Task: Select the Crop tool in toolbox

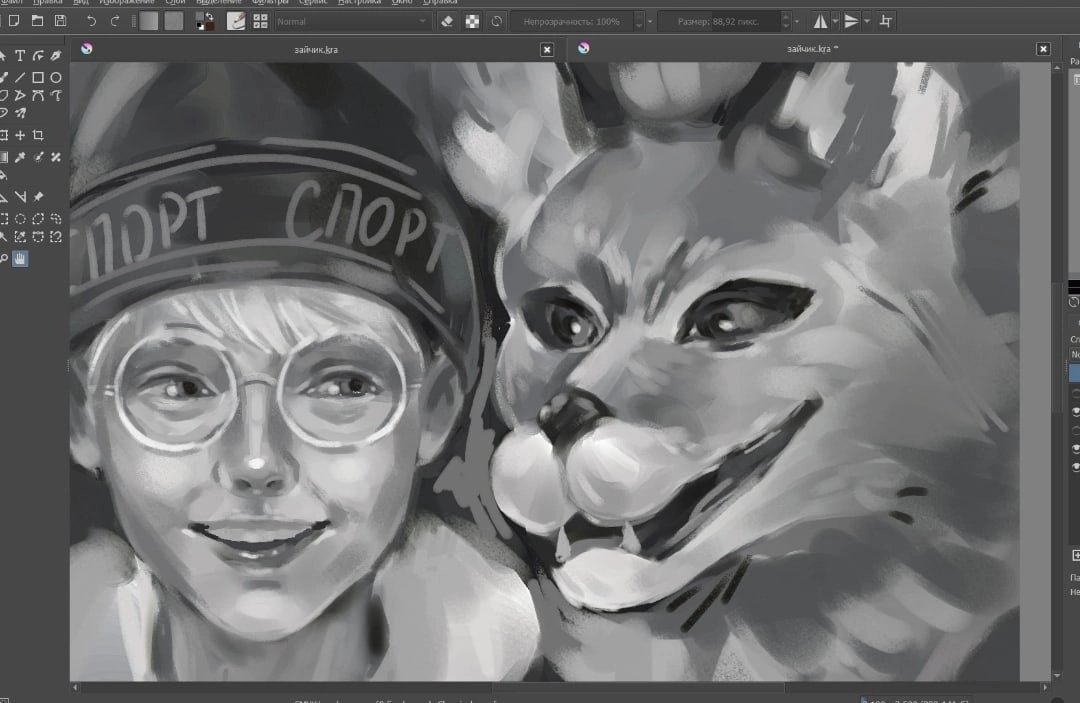Action: (x=39, y=135)
